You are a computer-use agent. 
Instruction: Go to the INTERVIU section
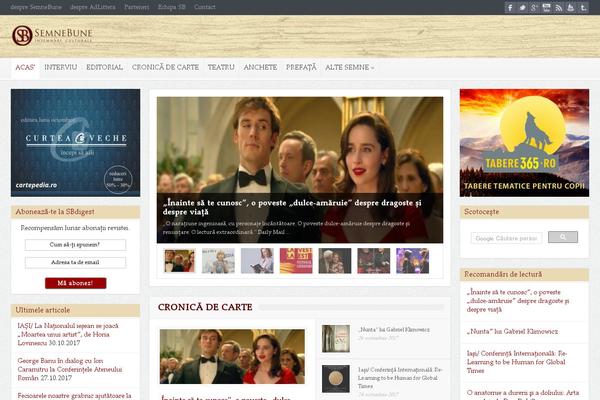coord(60,67)
